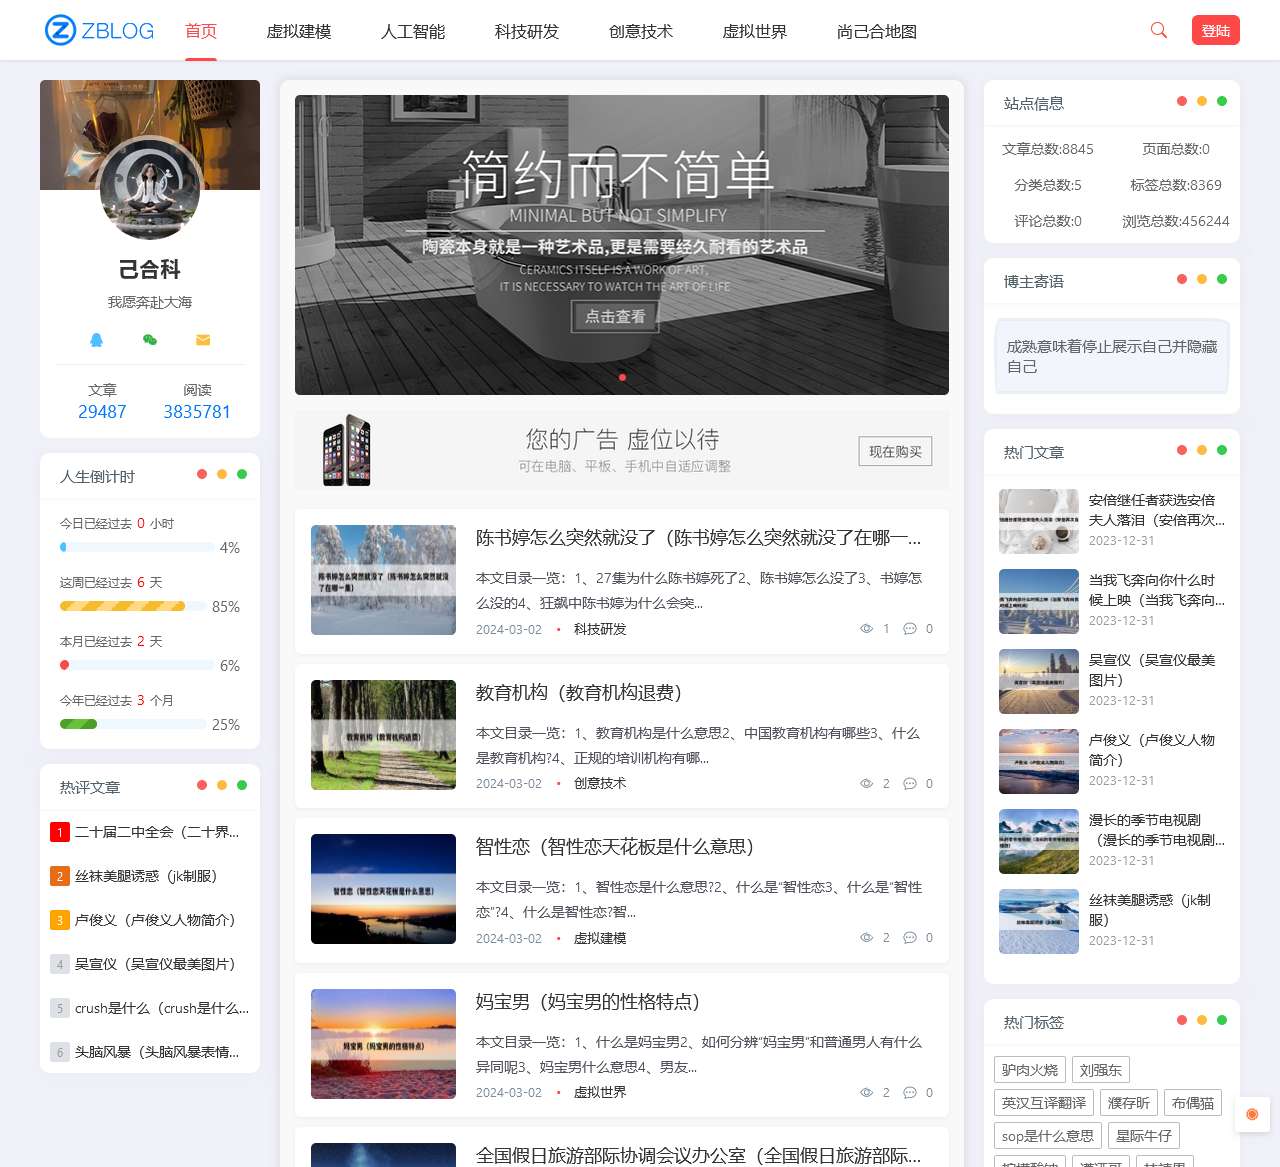Open hot-comment item 二十届二中全会
Image resolution: width=1280 pixels, height=1167 pixels.
point(157,832)
